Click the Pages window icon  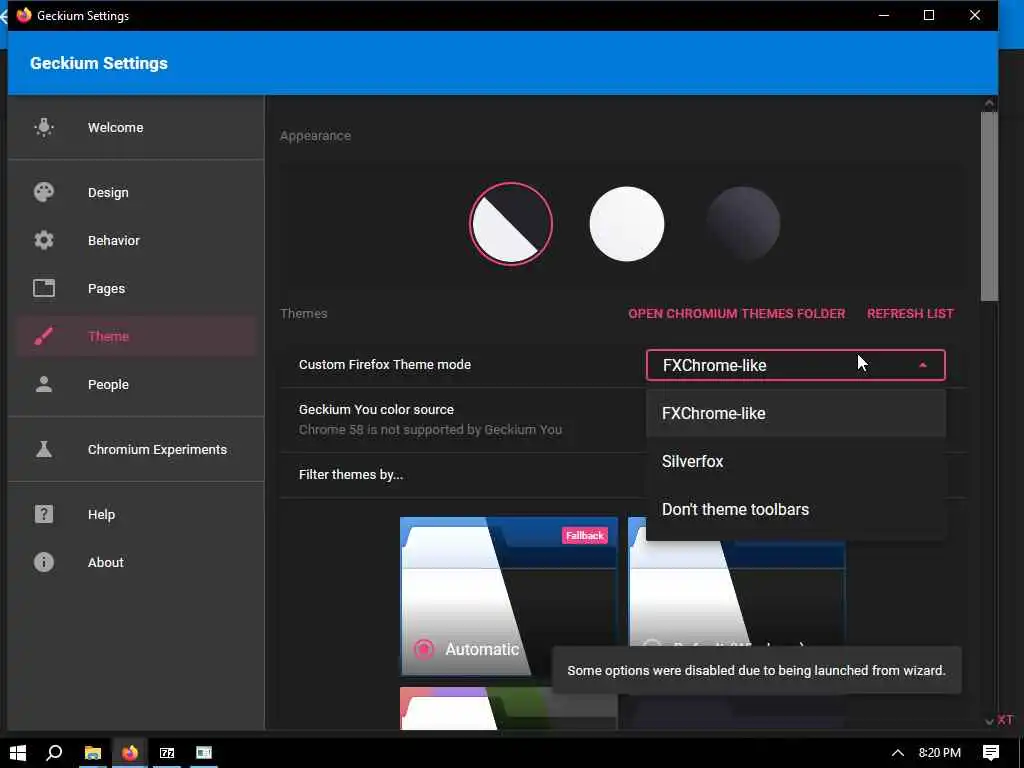44,288
